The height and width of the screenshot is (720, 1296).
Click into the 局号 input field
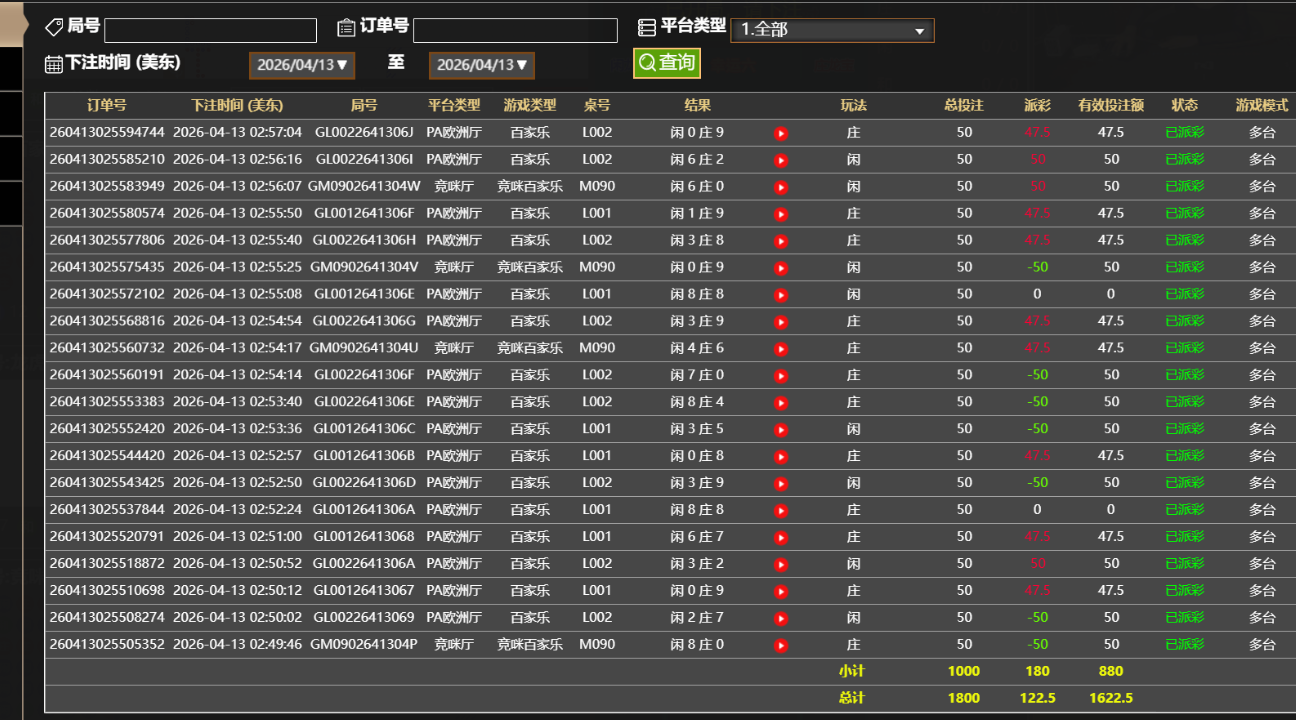pos(210,30)
